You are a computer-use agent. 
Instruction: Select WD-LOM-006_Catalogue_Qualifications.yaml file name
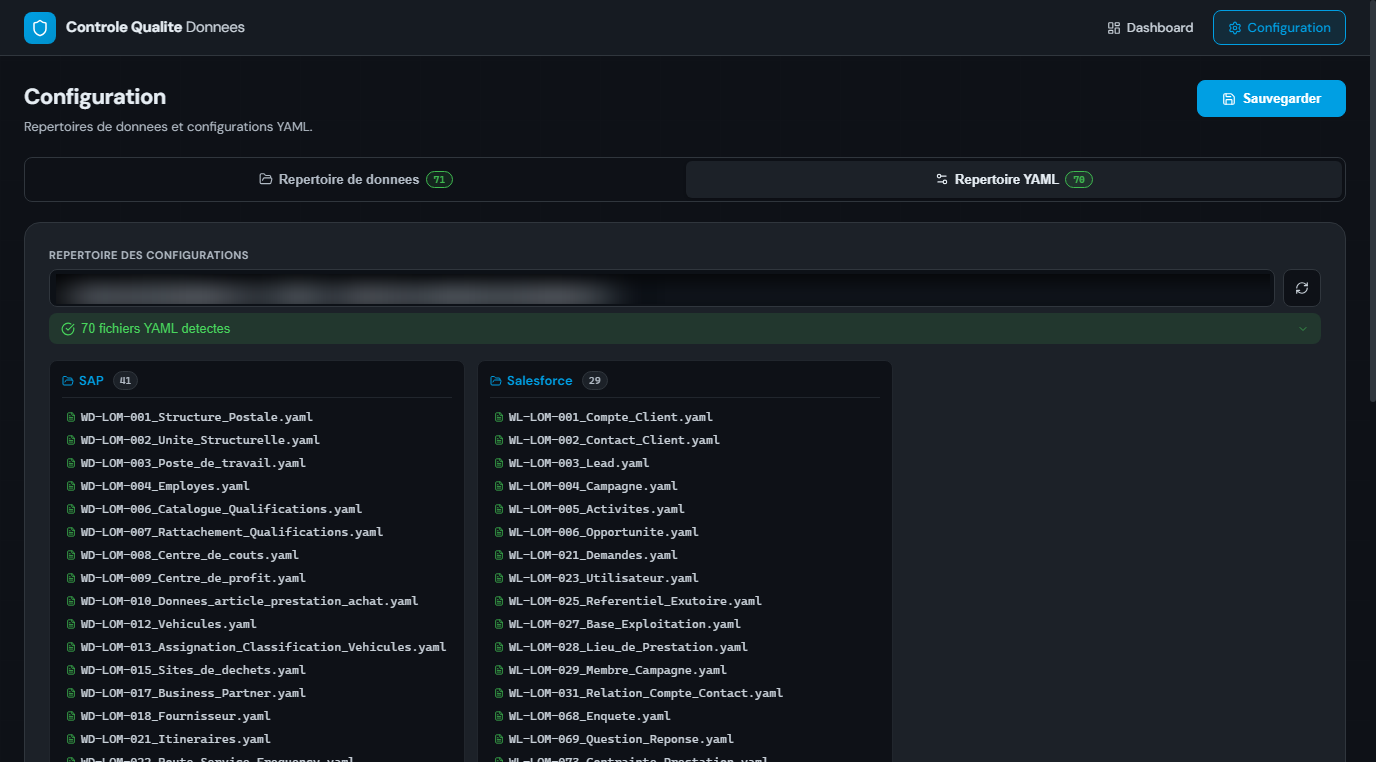click(x=221, y=509)
